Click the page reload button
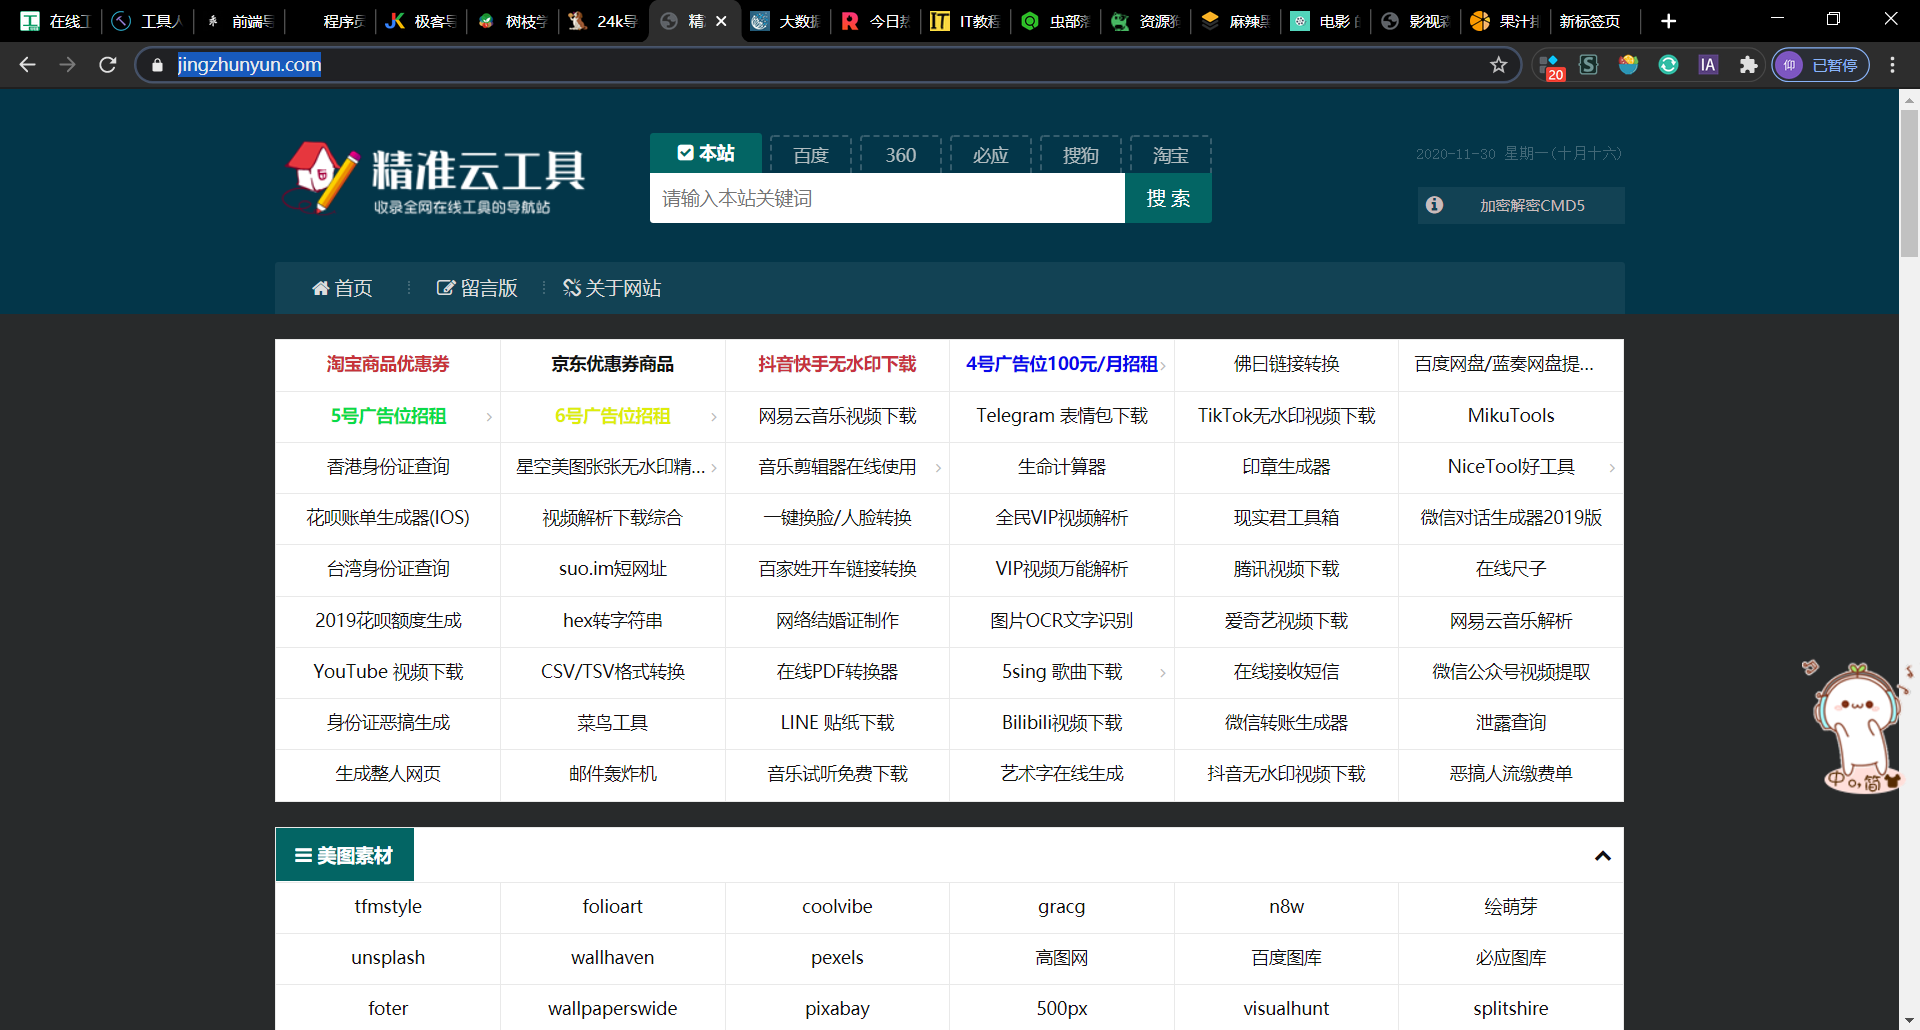Viewport: 1920px width, 1030px height. coord(107,64)
